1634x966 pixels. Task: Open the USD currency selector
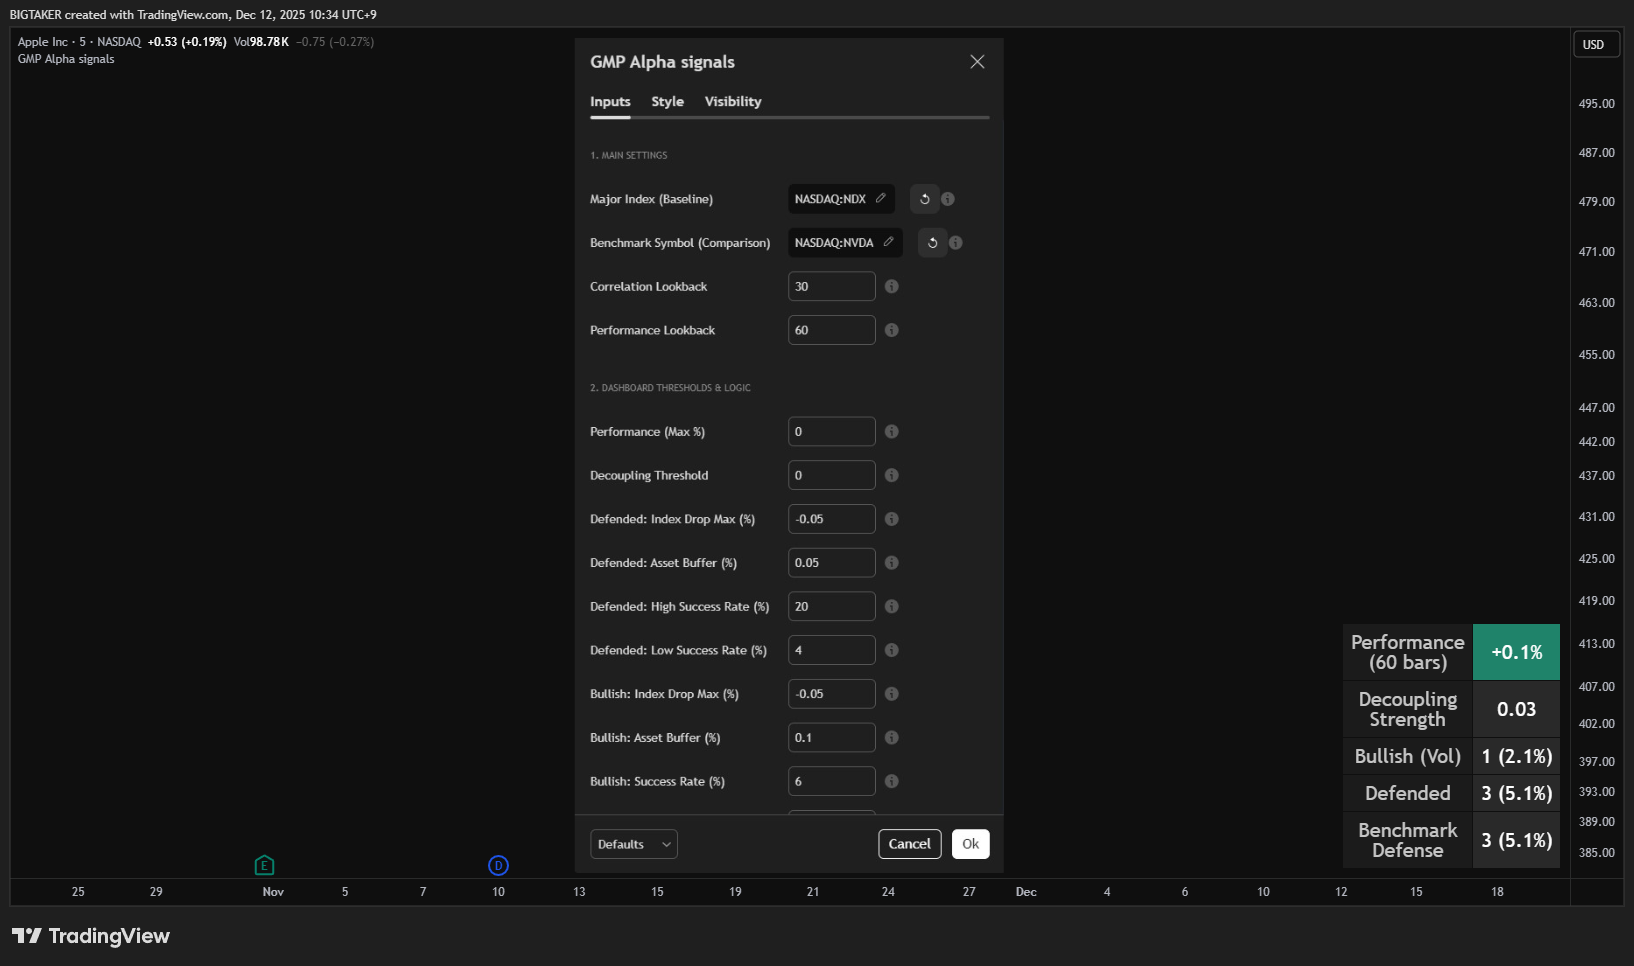pos(1596,45)
